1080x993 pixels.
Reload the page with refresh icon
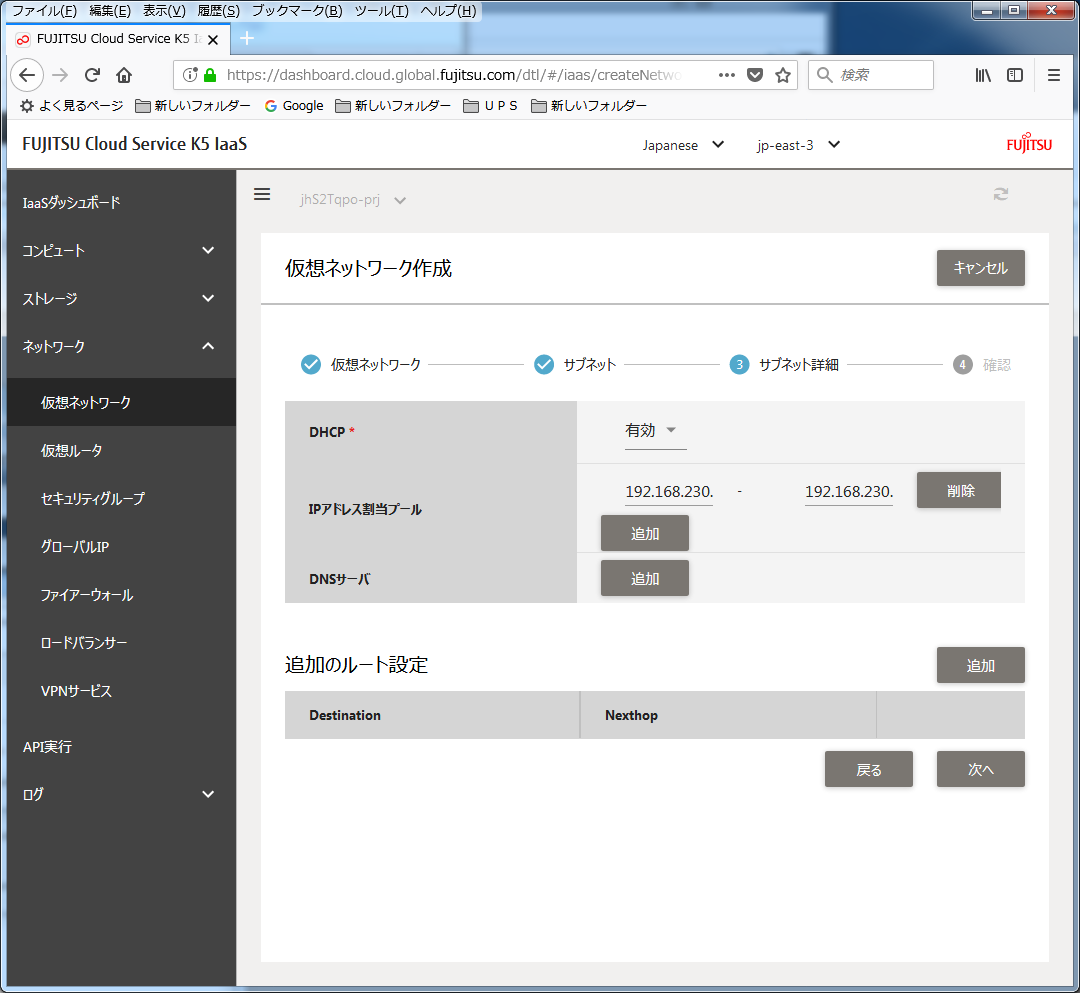(92, 74)
